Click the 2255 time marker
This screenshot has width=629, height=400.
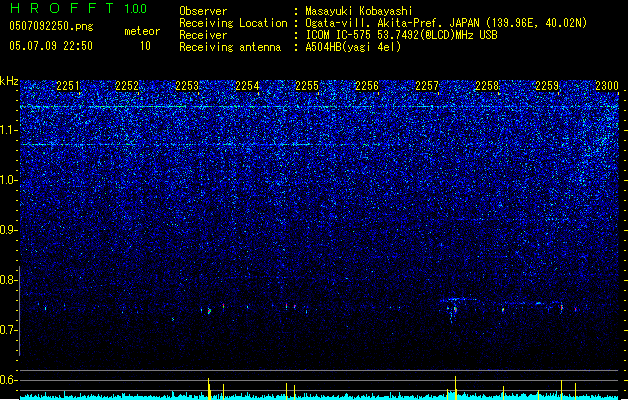coord(307,86)
